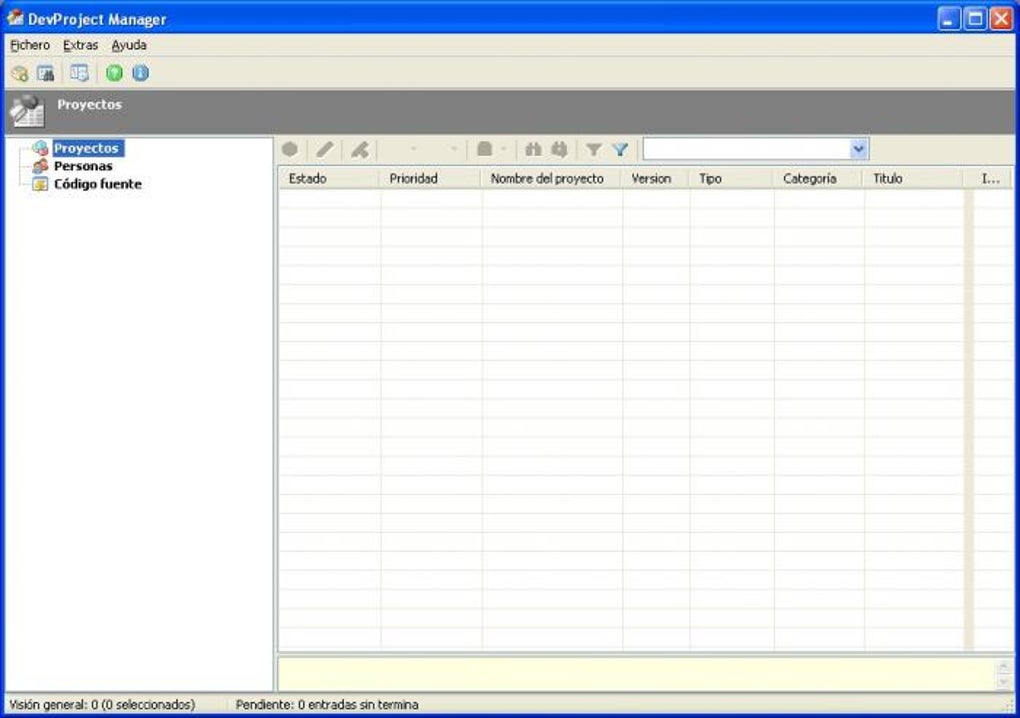Open the database connection icon on the toolbar
Viewport: 1020px width, 718px height.
pyautogui.click(x=20, y=72)
